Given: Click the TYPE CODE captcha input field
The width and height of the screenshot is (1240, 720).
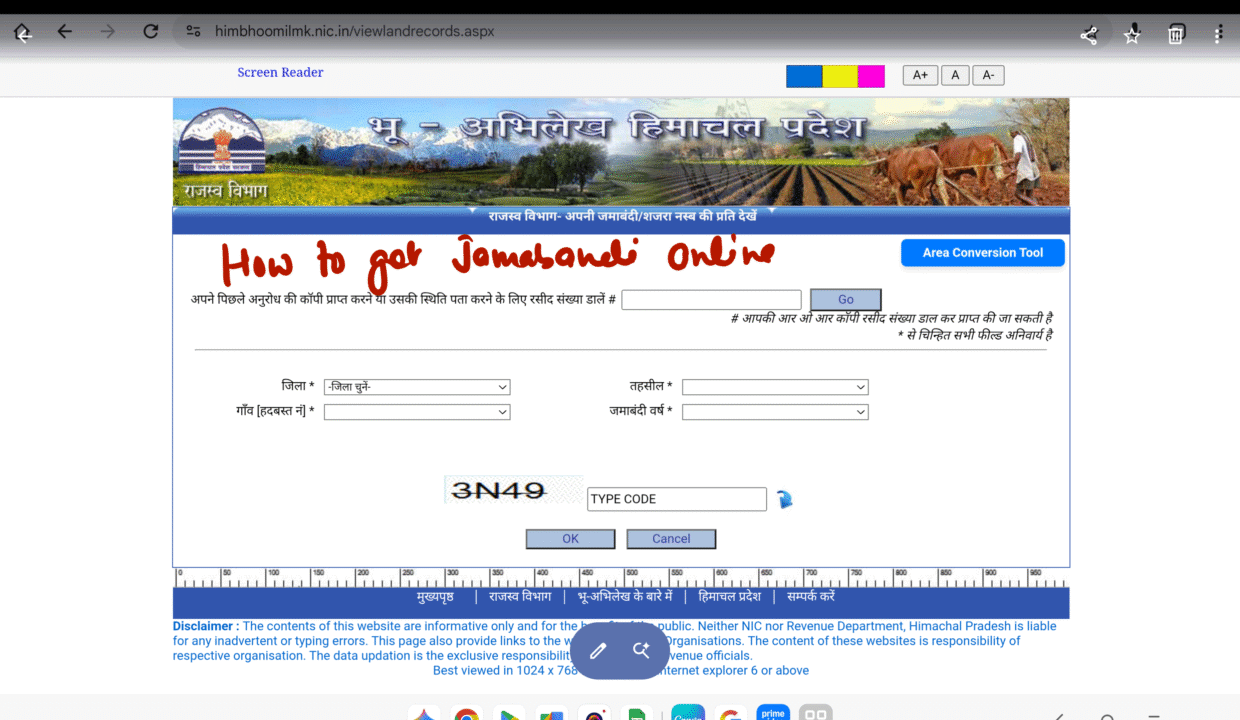Looking at the screenshot, I should click(x=676, y=499).
